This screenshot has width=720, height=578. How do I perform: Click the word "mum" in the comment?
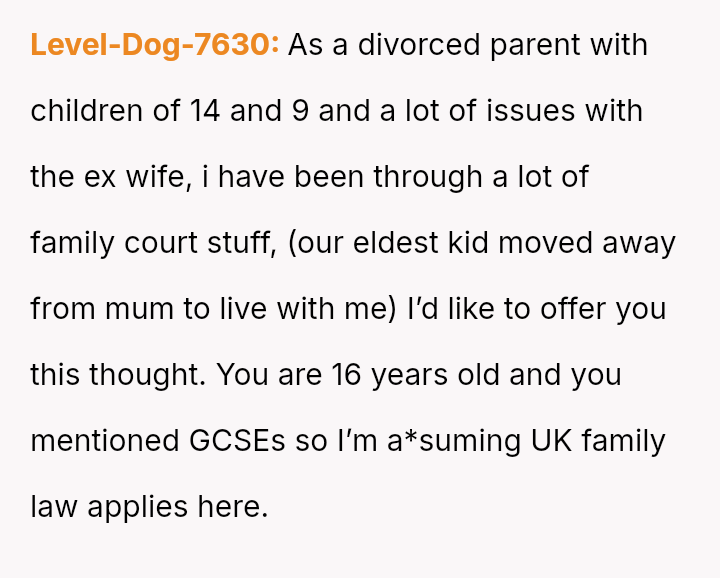(139, 309)
